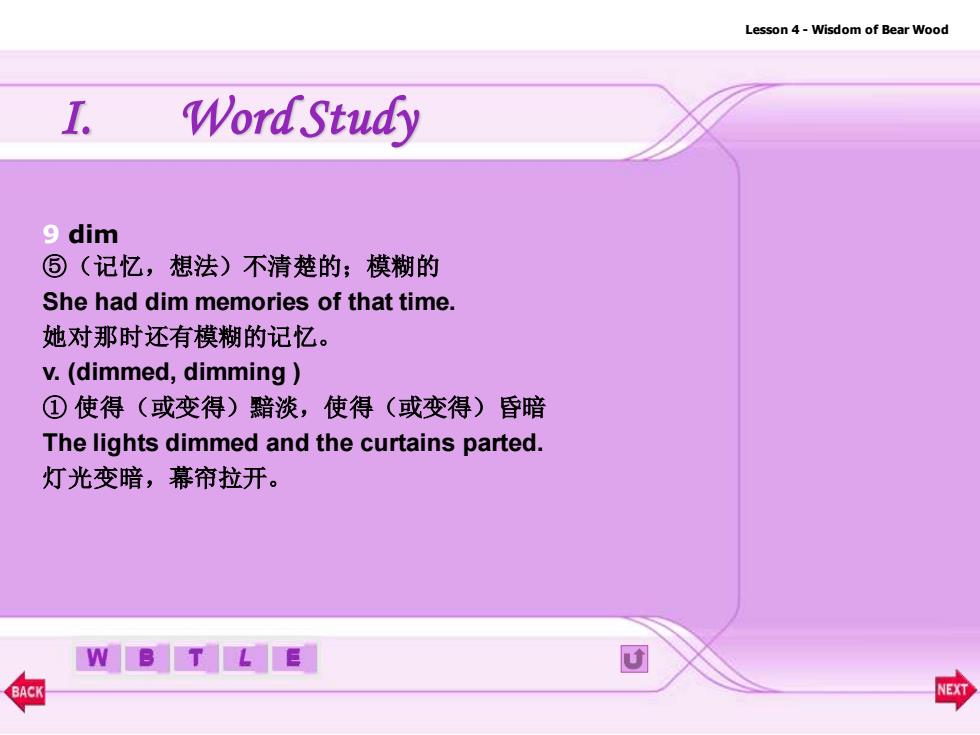Select the headword 'dim'
The image size is (980, 735).
click(93, 234)
